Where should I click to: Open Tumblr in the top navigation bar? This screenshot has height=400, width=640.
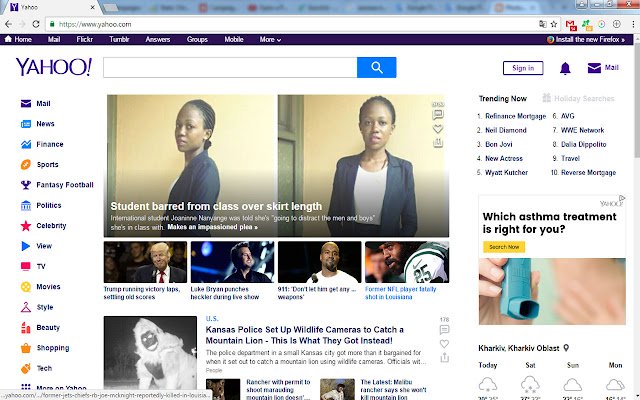tap(119, 40)
